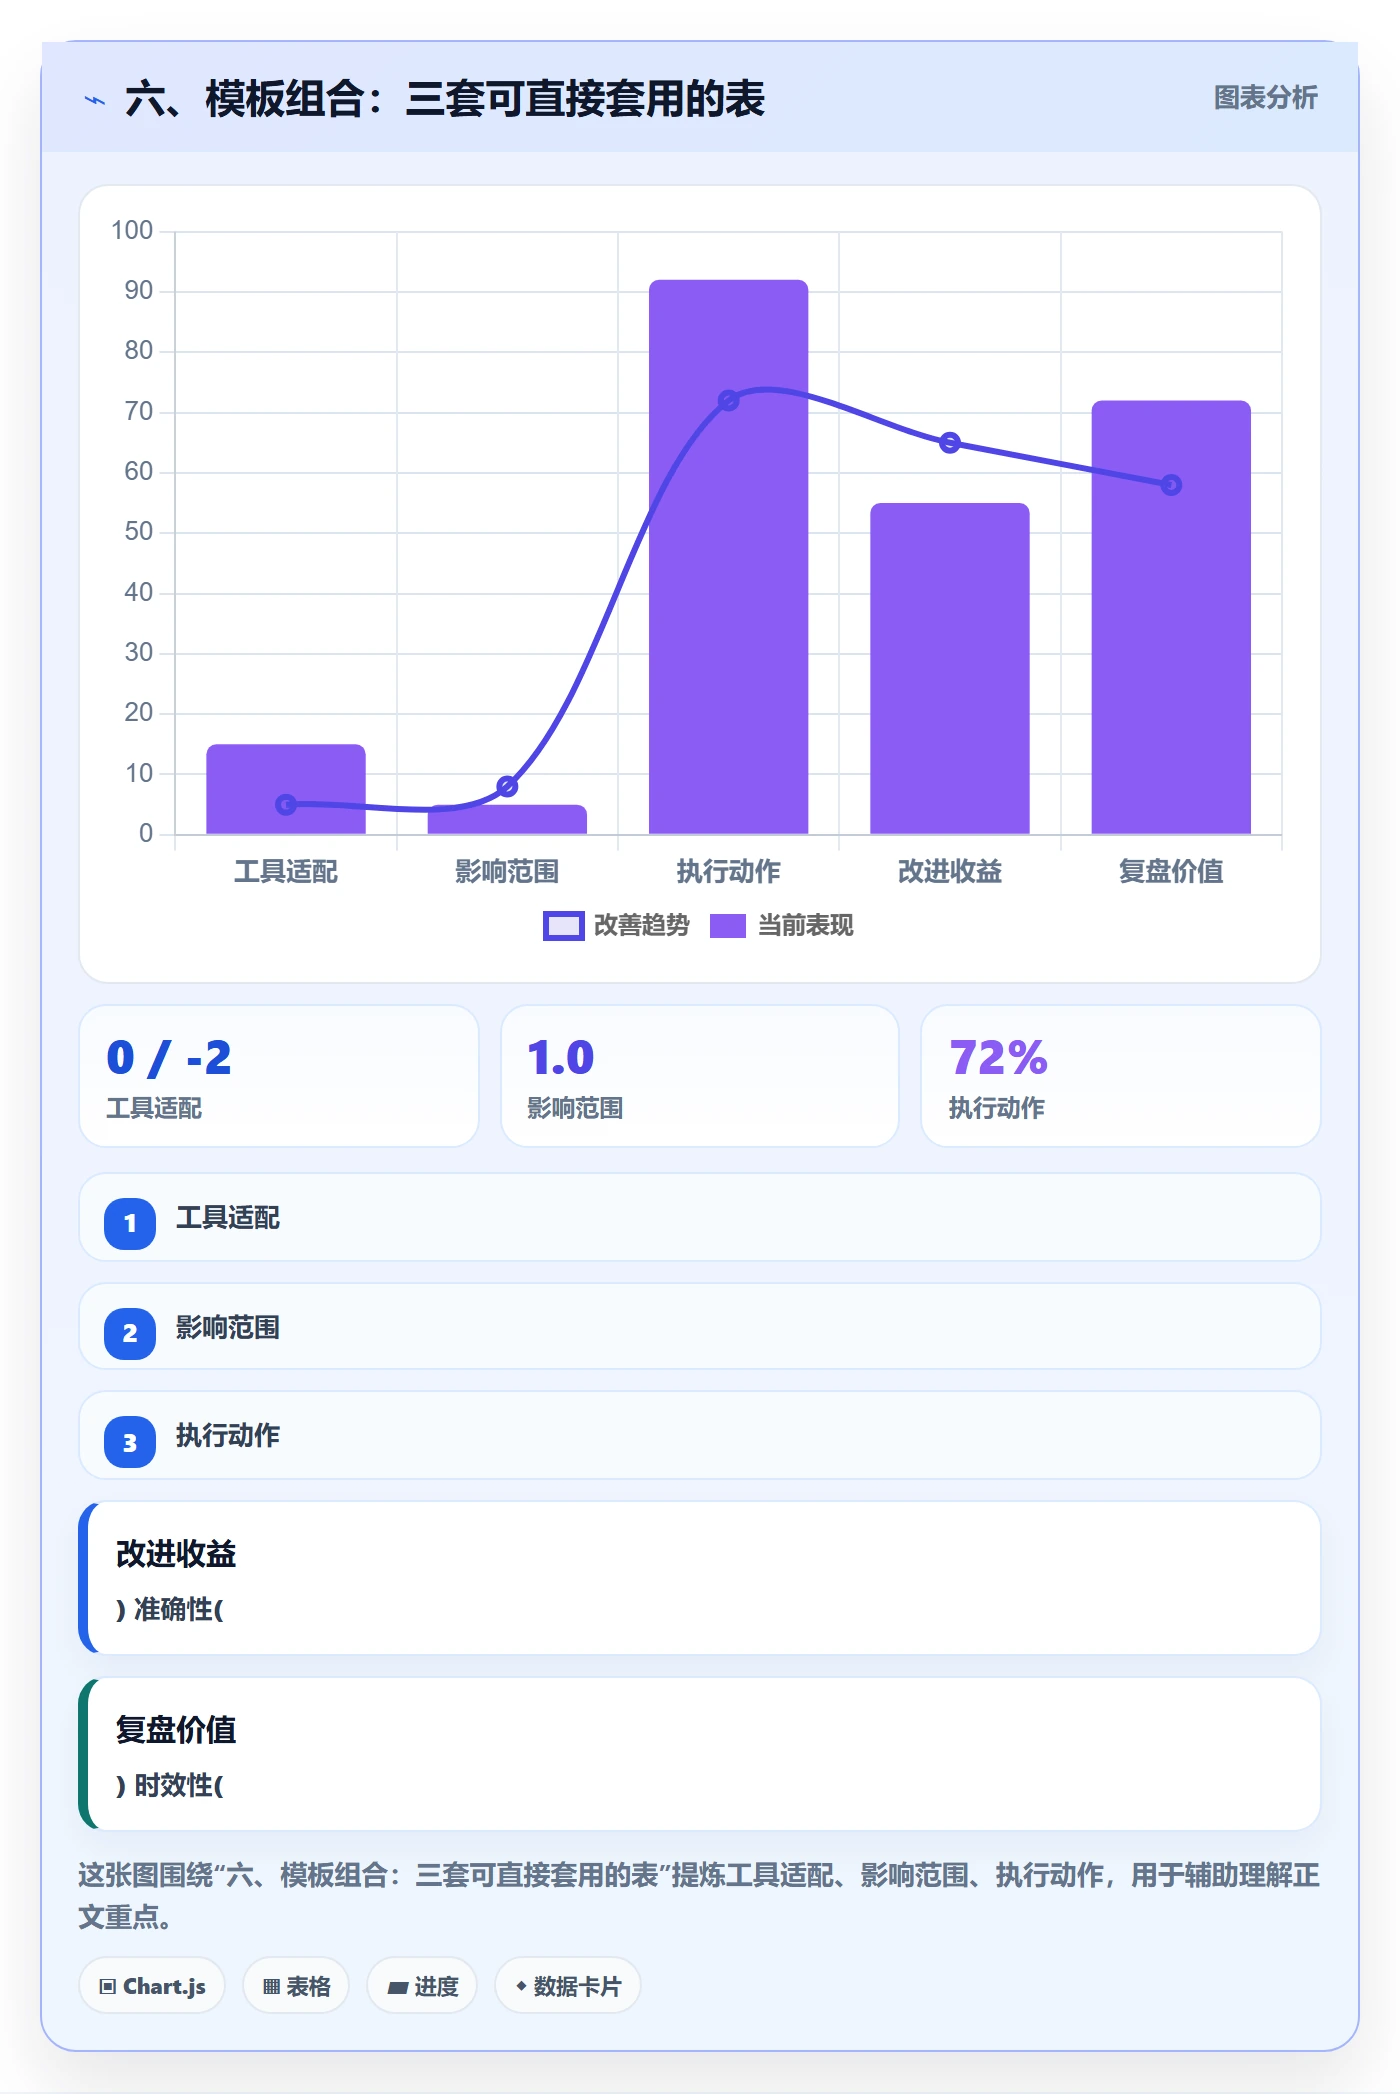The image size is (1400, 2094).
Task: Click the 进度 tag
Action: point(422,1986)
